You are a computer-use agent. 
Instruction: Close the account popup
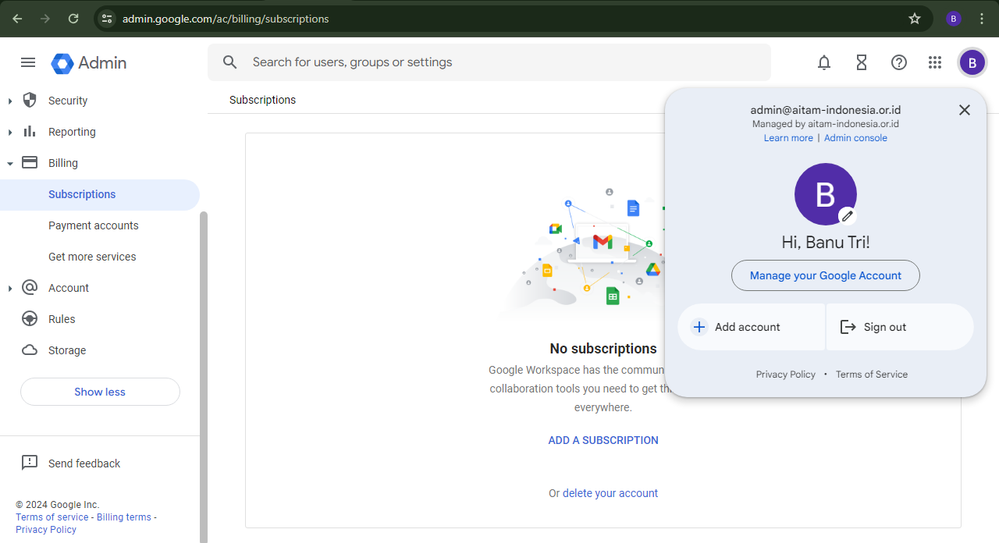coord(965,110)
